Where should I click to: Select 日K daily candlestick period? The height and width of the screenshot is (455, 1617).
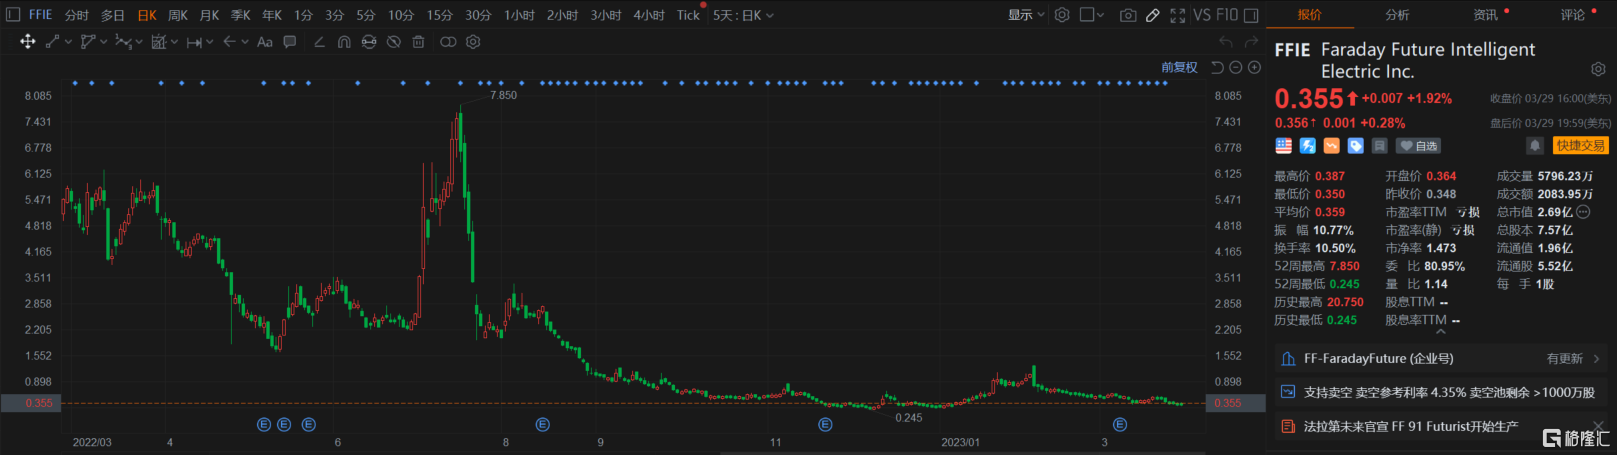click(x=147, y=15)
